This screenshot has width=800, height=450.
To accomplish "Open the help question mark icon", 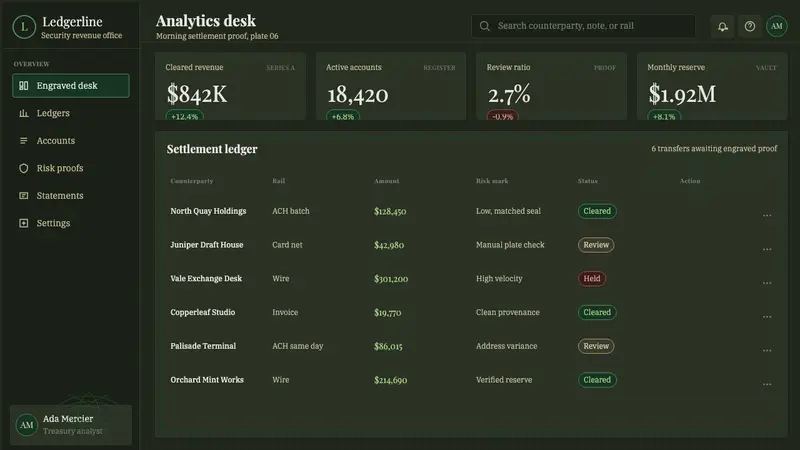I will pos(749,27).
